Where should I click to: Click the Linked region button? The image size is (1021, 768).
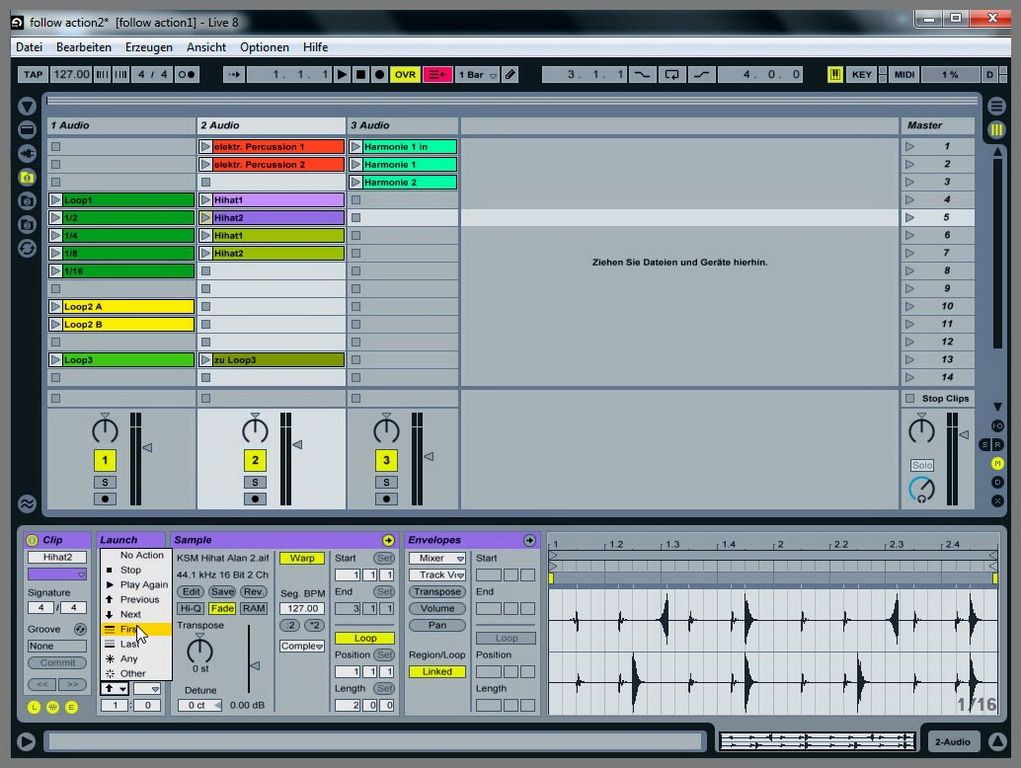pos(438,672)
